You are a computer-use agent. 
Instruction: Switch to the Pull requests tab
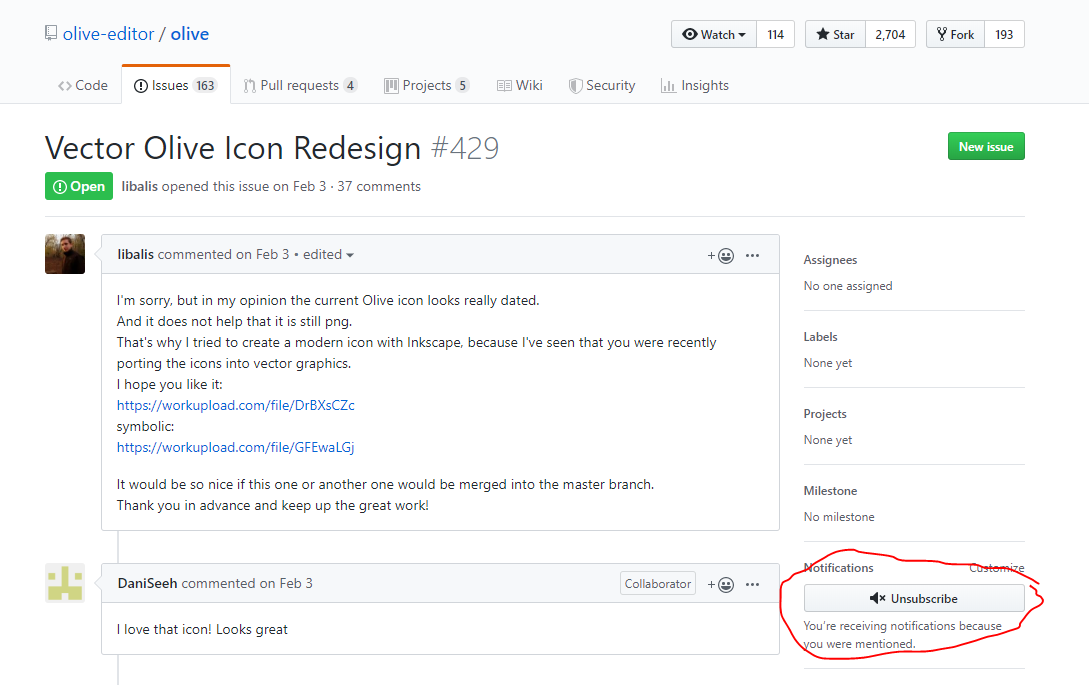click(300, 85)
